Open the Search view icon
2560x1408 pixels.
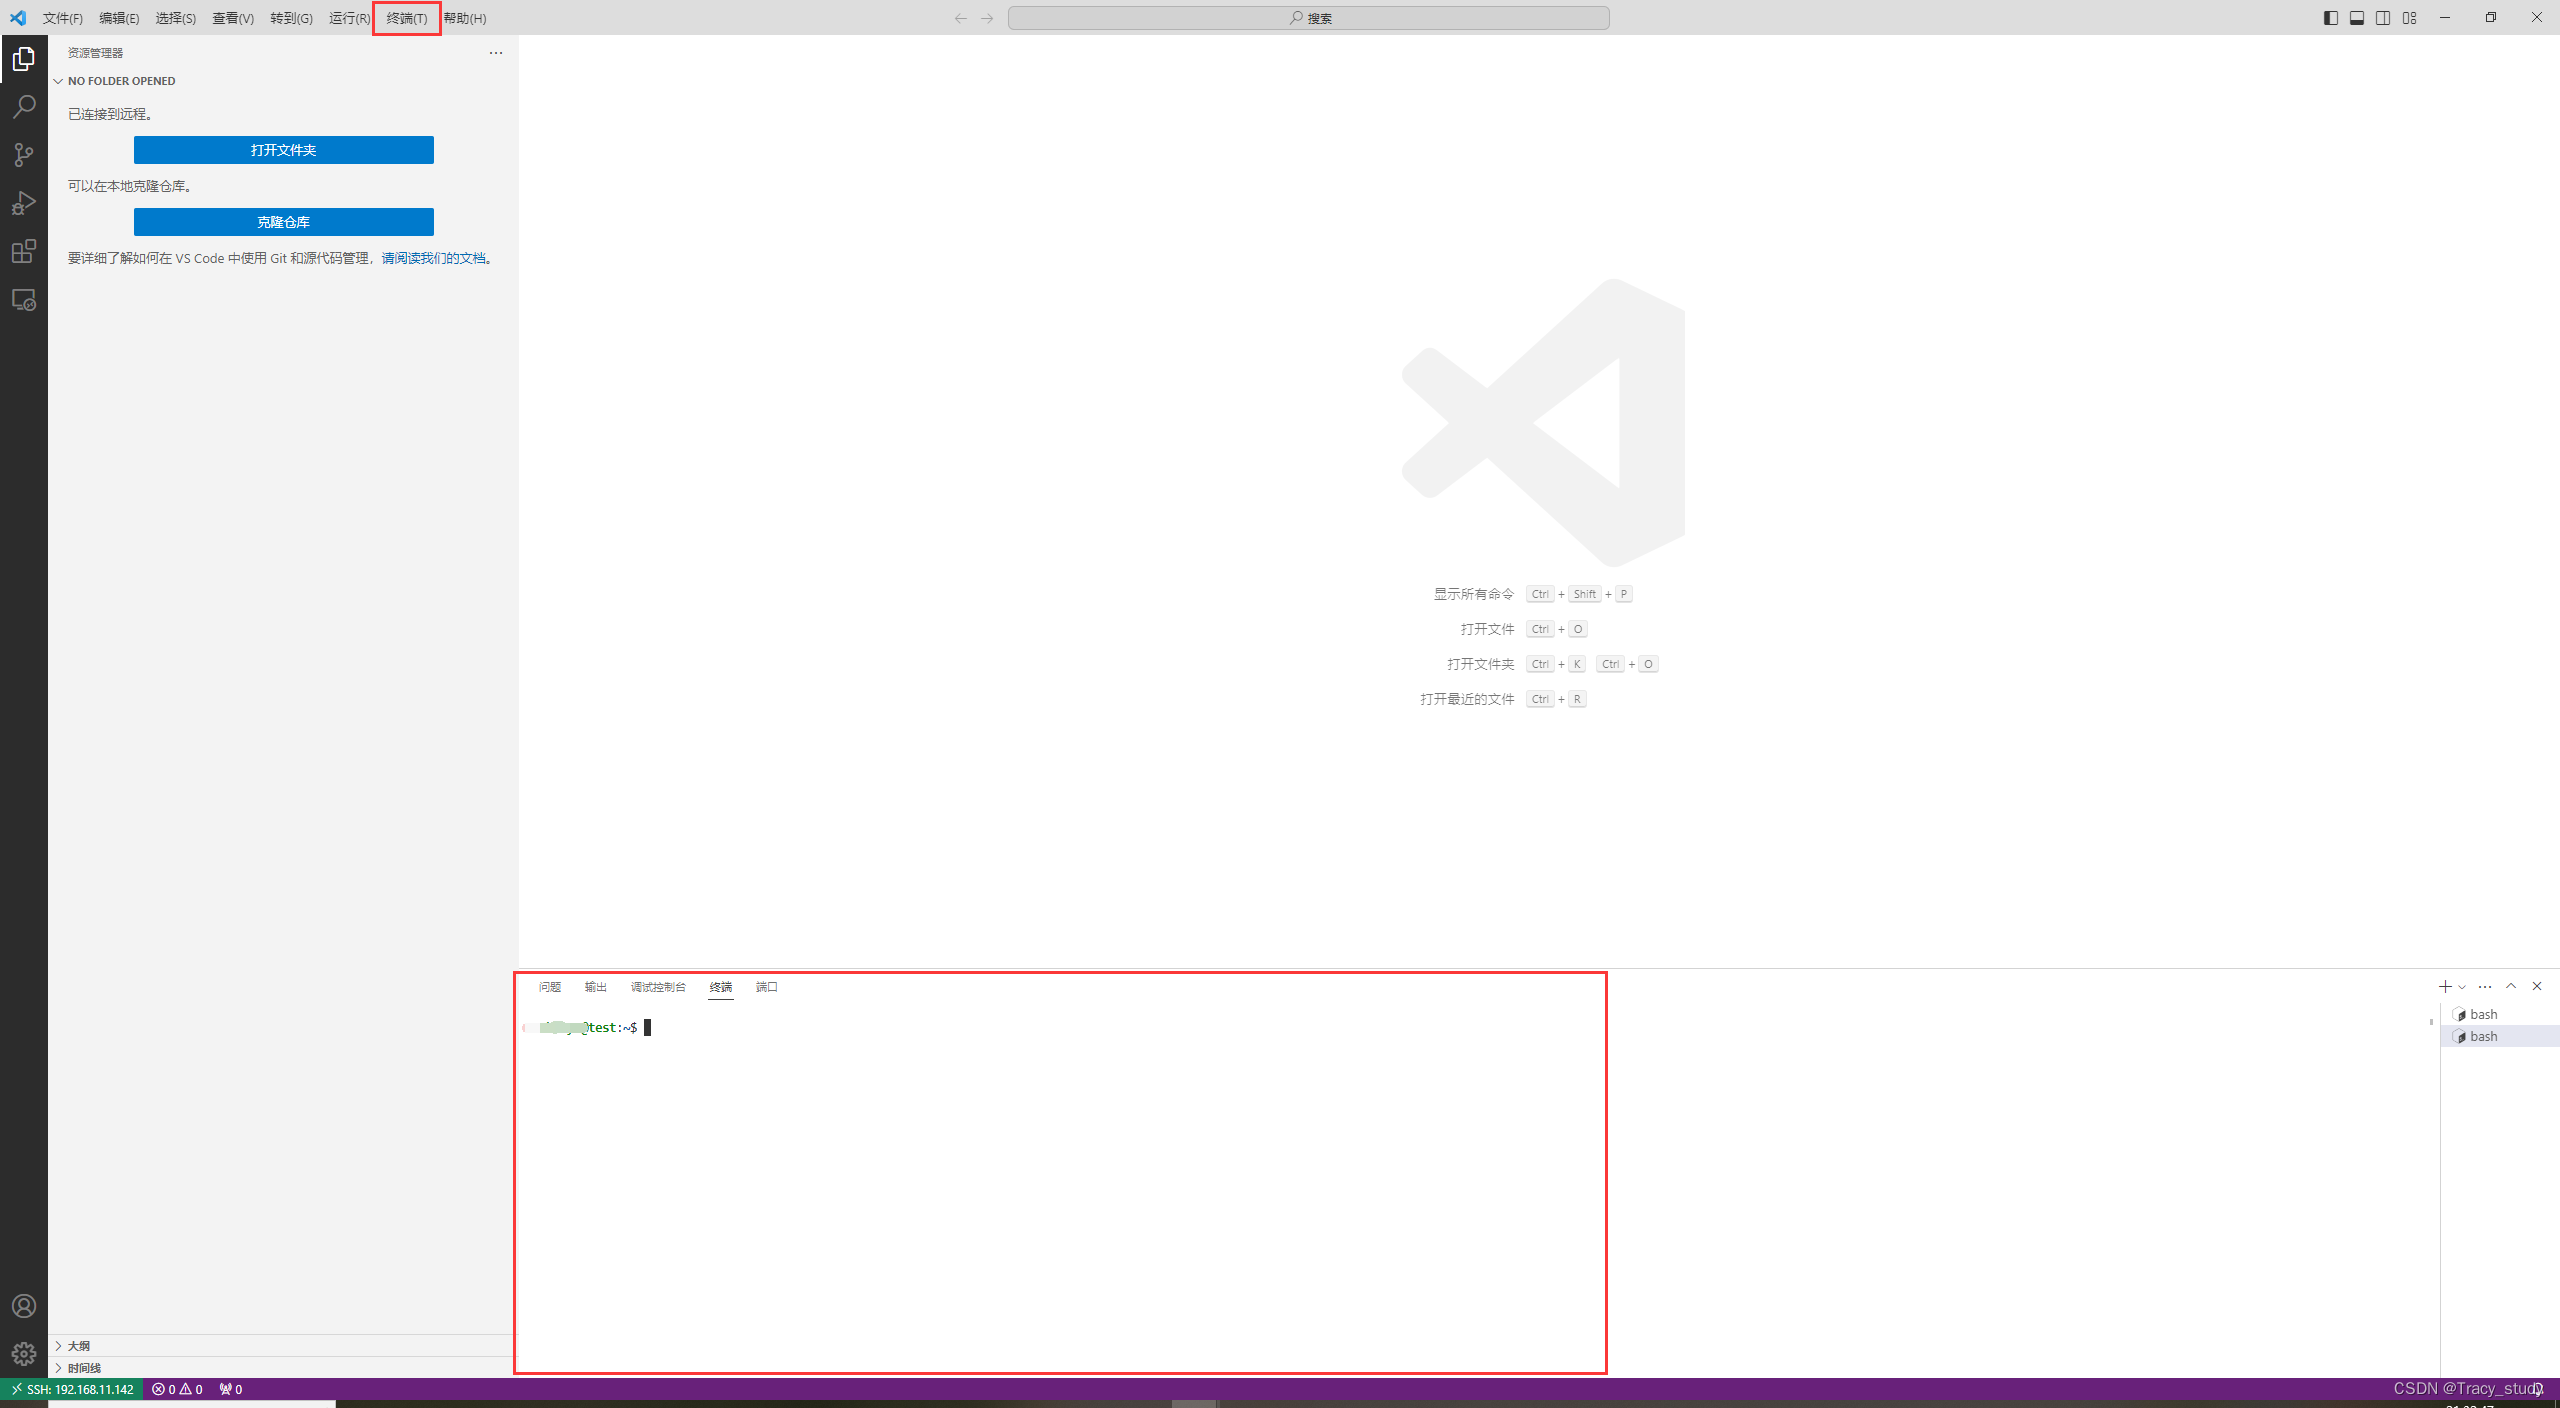24,107
